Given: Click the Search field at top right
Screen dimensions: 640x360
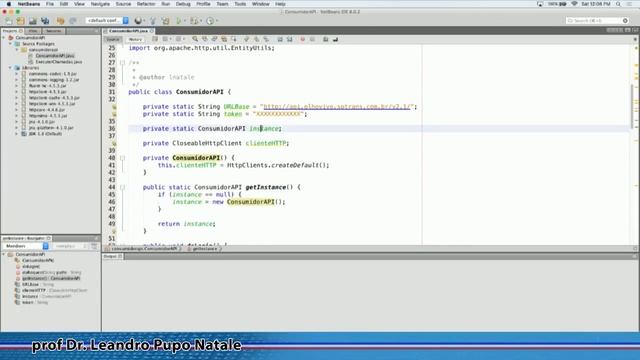Looking at the screenshot, I should [x=597, y=20].
